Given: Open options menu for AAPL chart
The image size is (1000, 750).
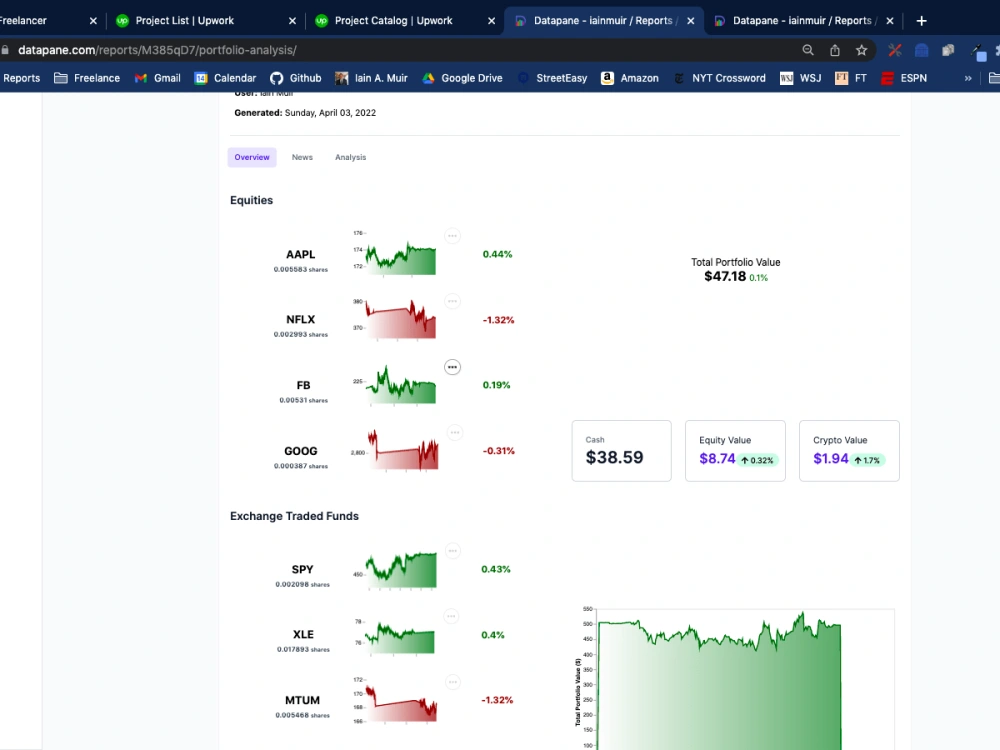Looking at the screenshot, I should [452, 236].
